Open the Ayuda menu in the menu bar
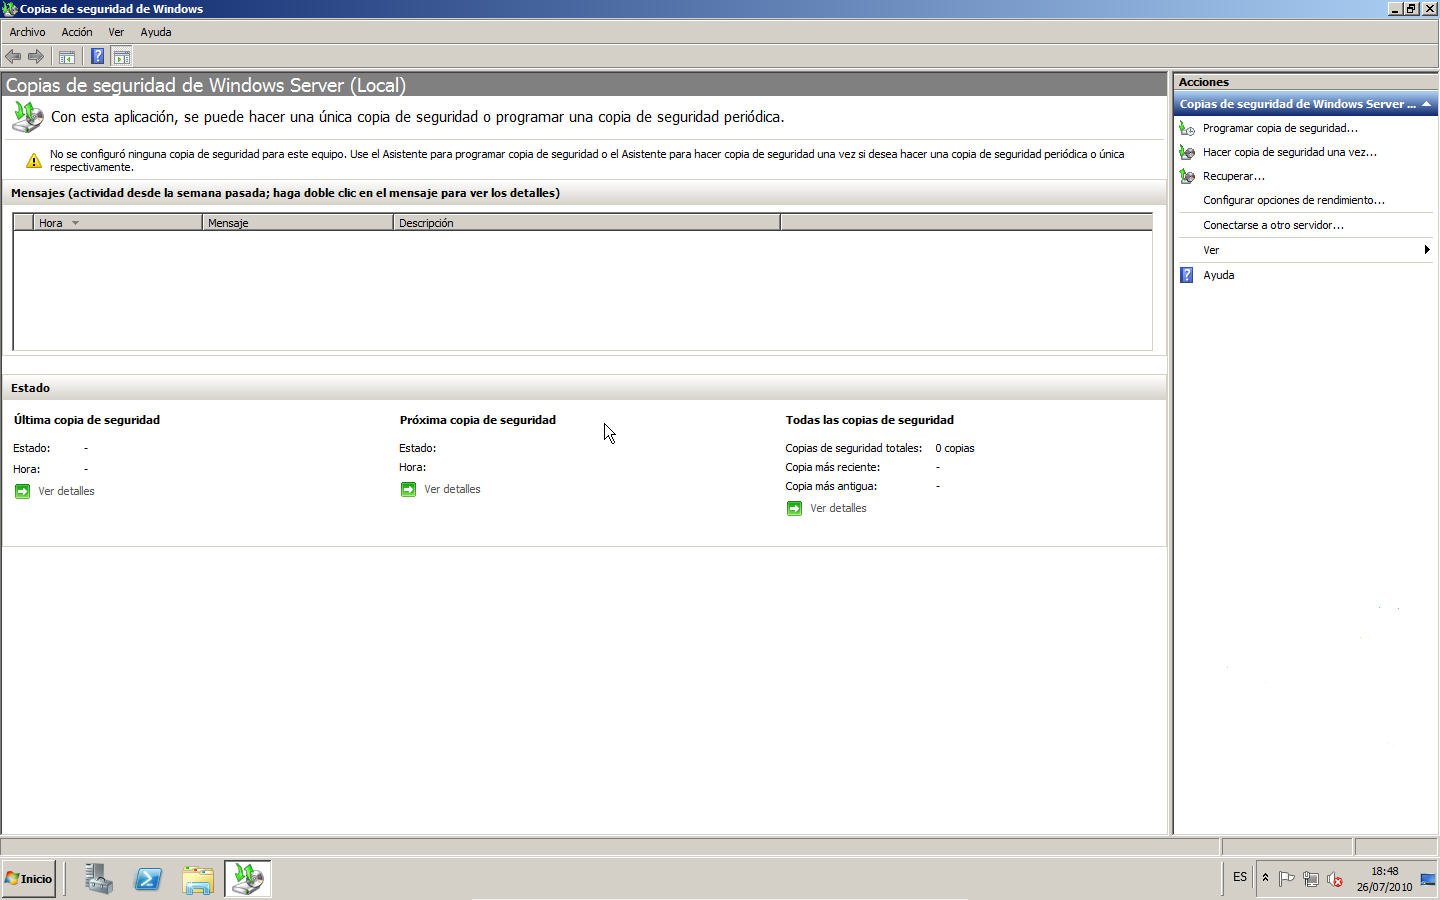1440x900 pixels. tap(155, 32)
